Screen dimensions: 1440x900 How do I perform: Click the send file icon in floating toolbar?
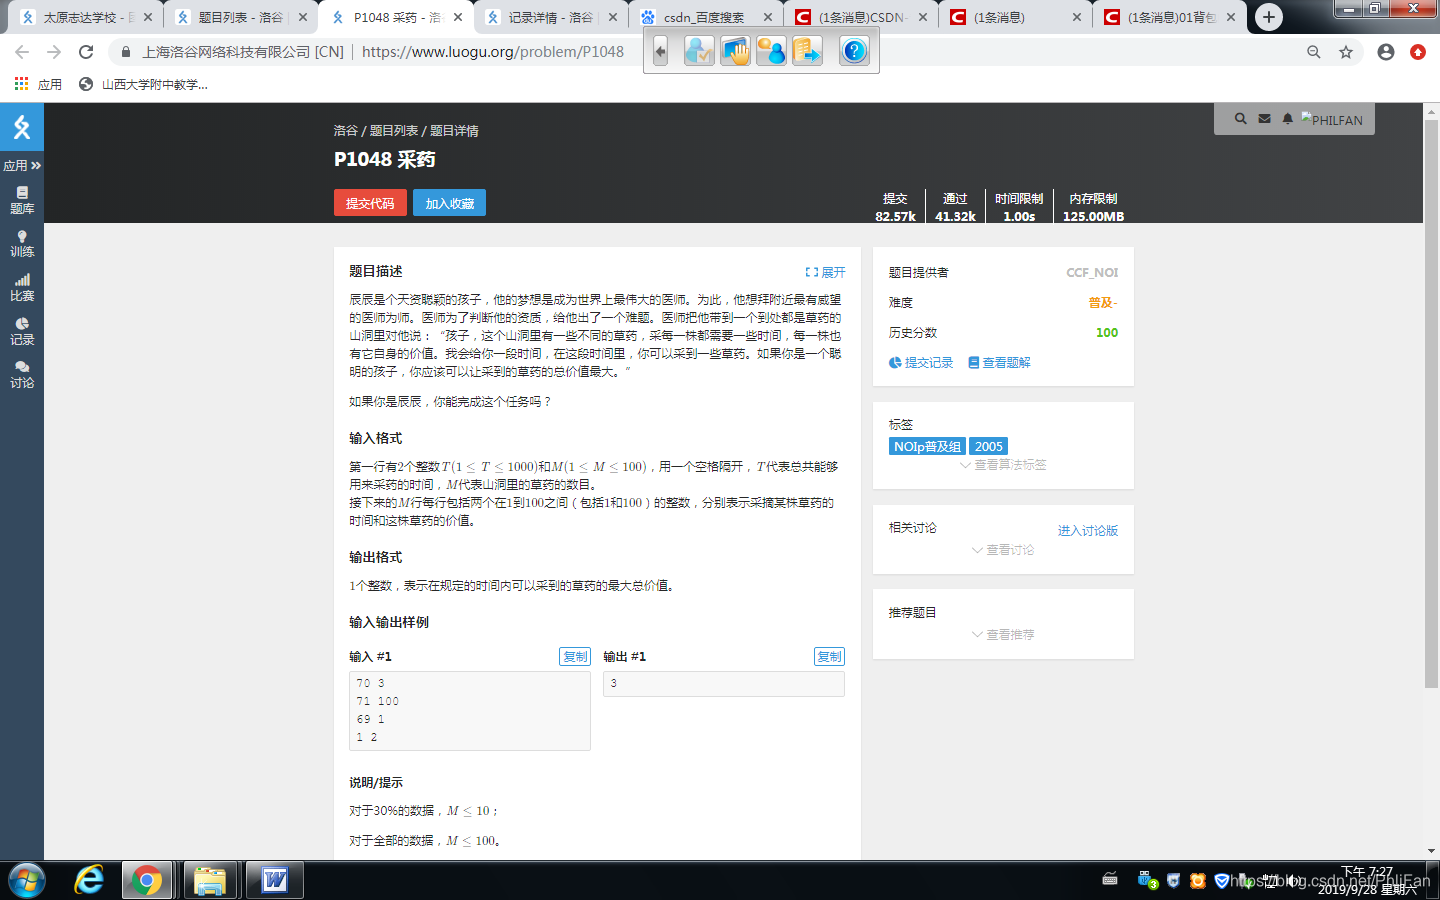(x=807, y=51)
